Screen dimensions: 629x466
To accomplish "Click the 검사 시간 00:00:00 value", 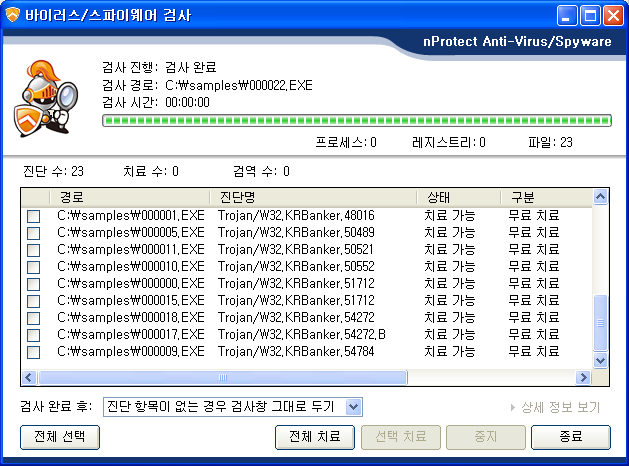I will tap(187, 103).
